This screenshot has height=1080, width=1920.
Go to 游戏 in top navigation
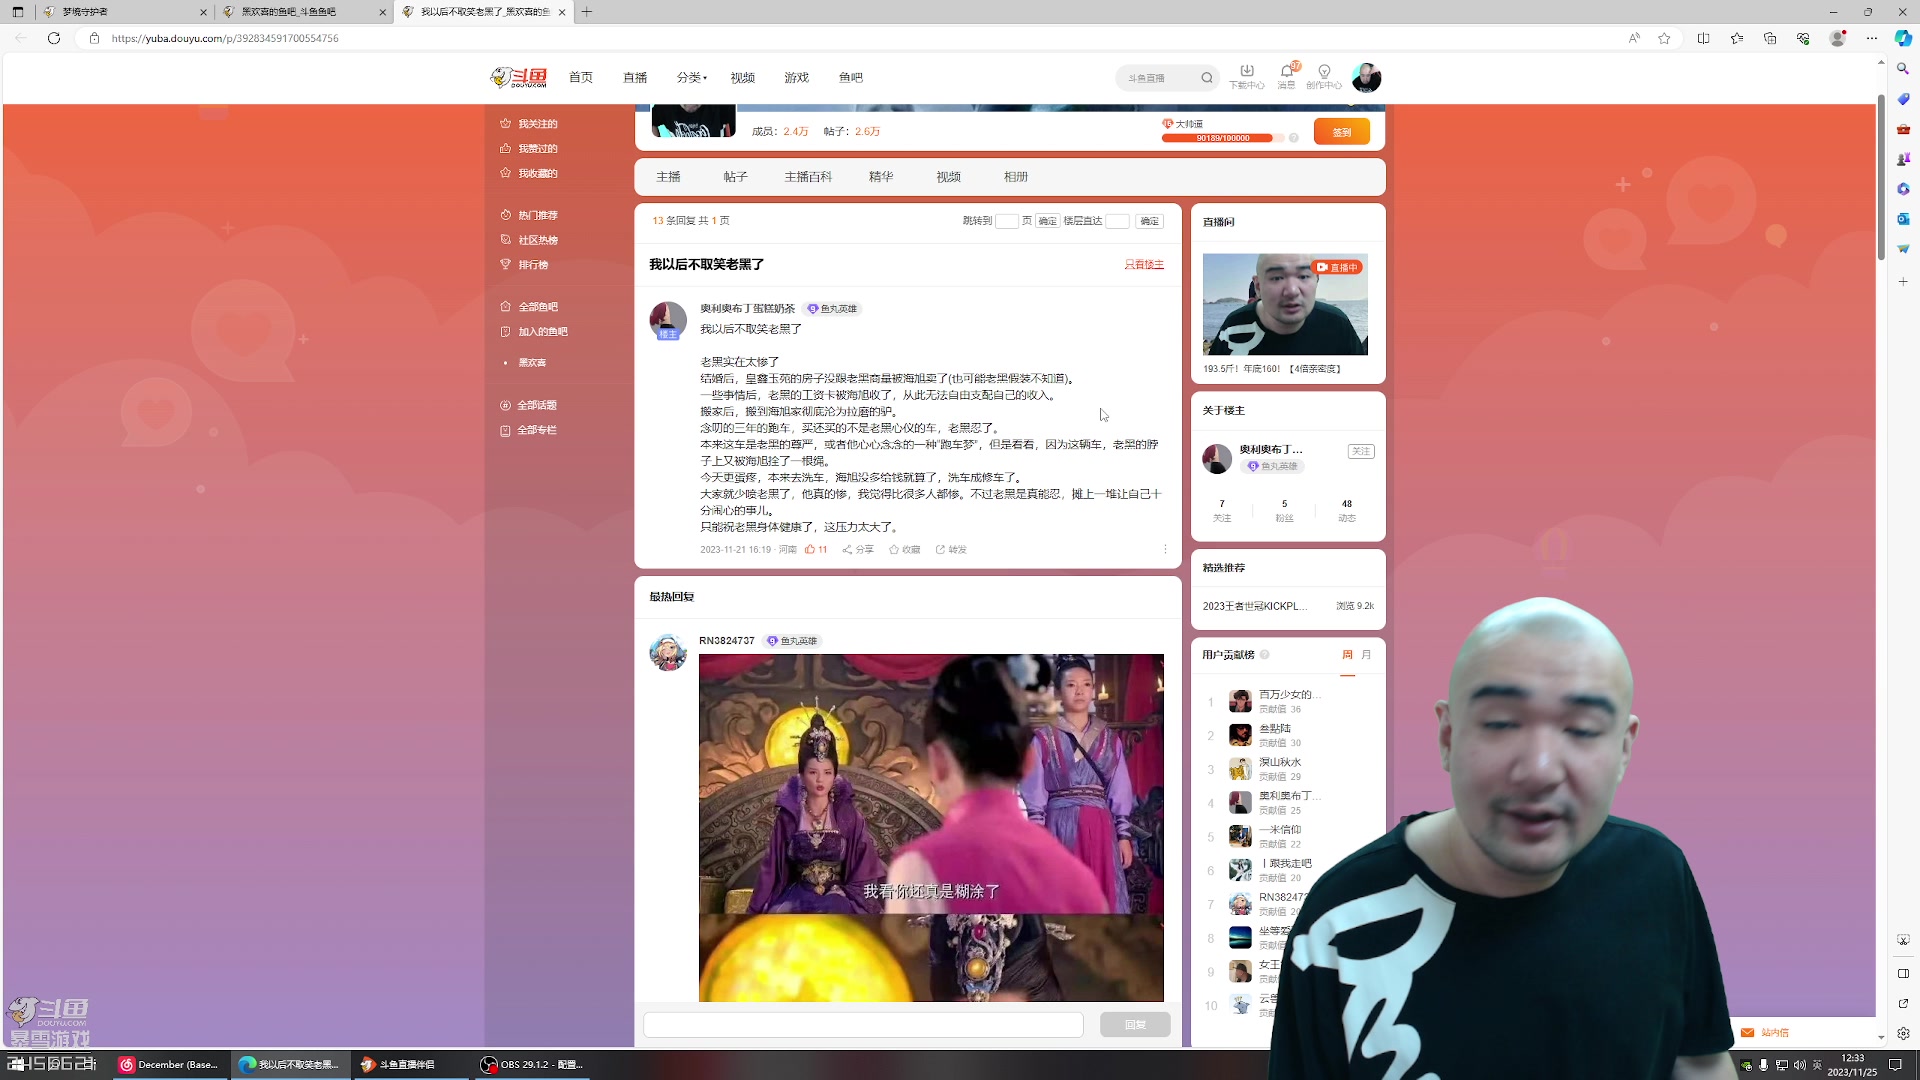click(x=797, y=77)
